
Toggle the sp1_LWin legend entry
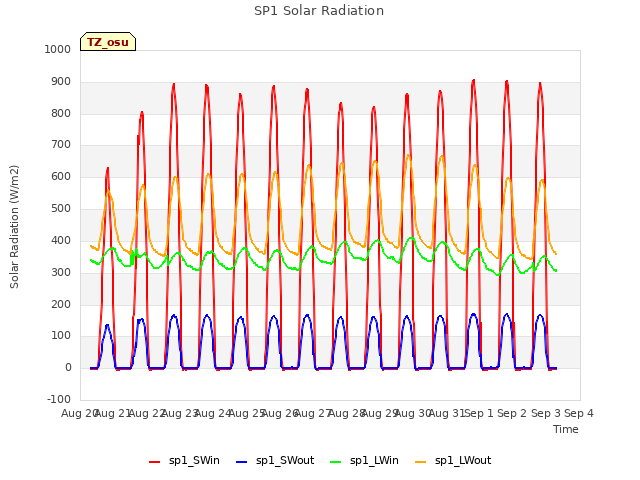pyautogui.click(x=364, y=461)
